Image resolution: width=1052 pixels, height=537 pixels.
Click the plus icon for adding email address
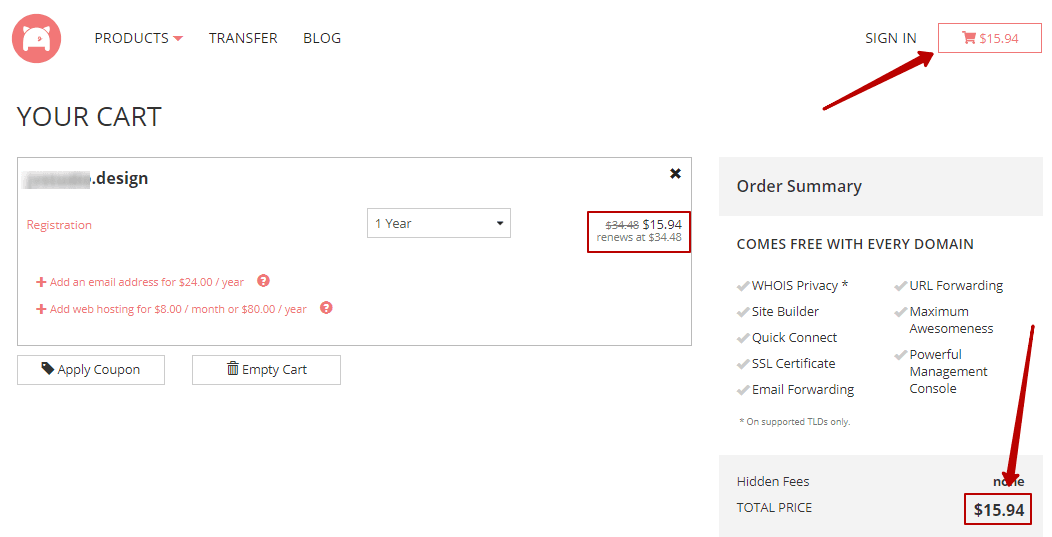[41, 282]
